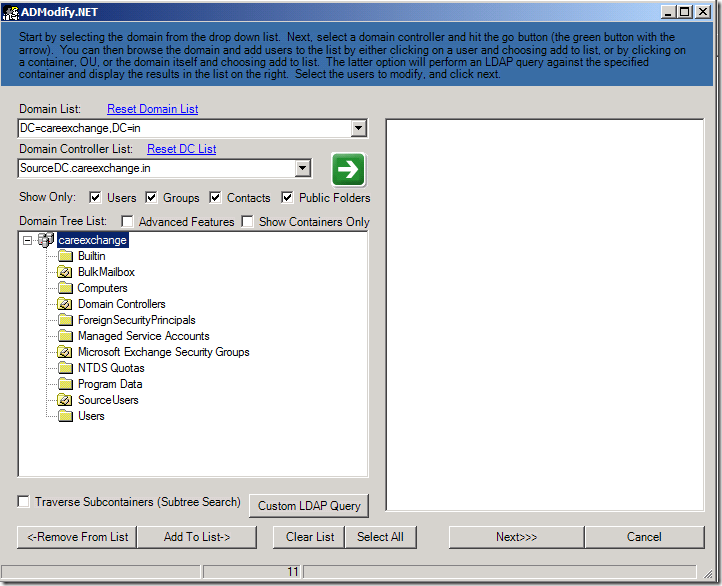Click the empty results list on right
Screen dimensions: 722x586
tap(545, 315)
